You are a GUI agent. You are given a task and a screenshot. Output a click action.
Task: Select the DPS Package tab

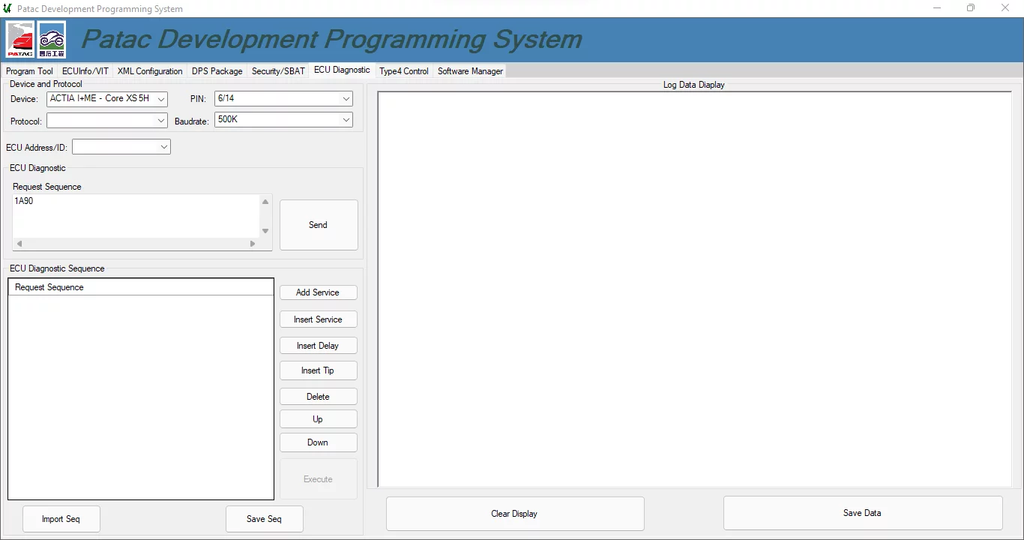[217, 71]
